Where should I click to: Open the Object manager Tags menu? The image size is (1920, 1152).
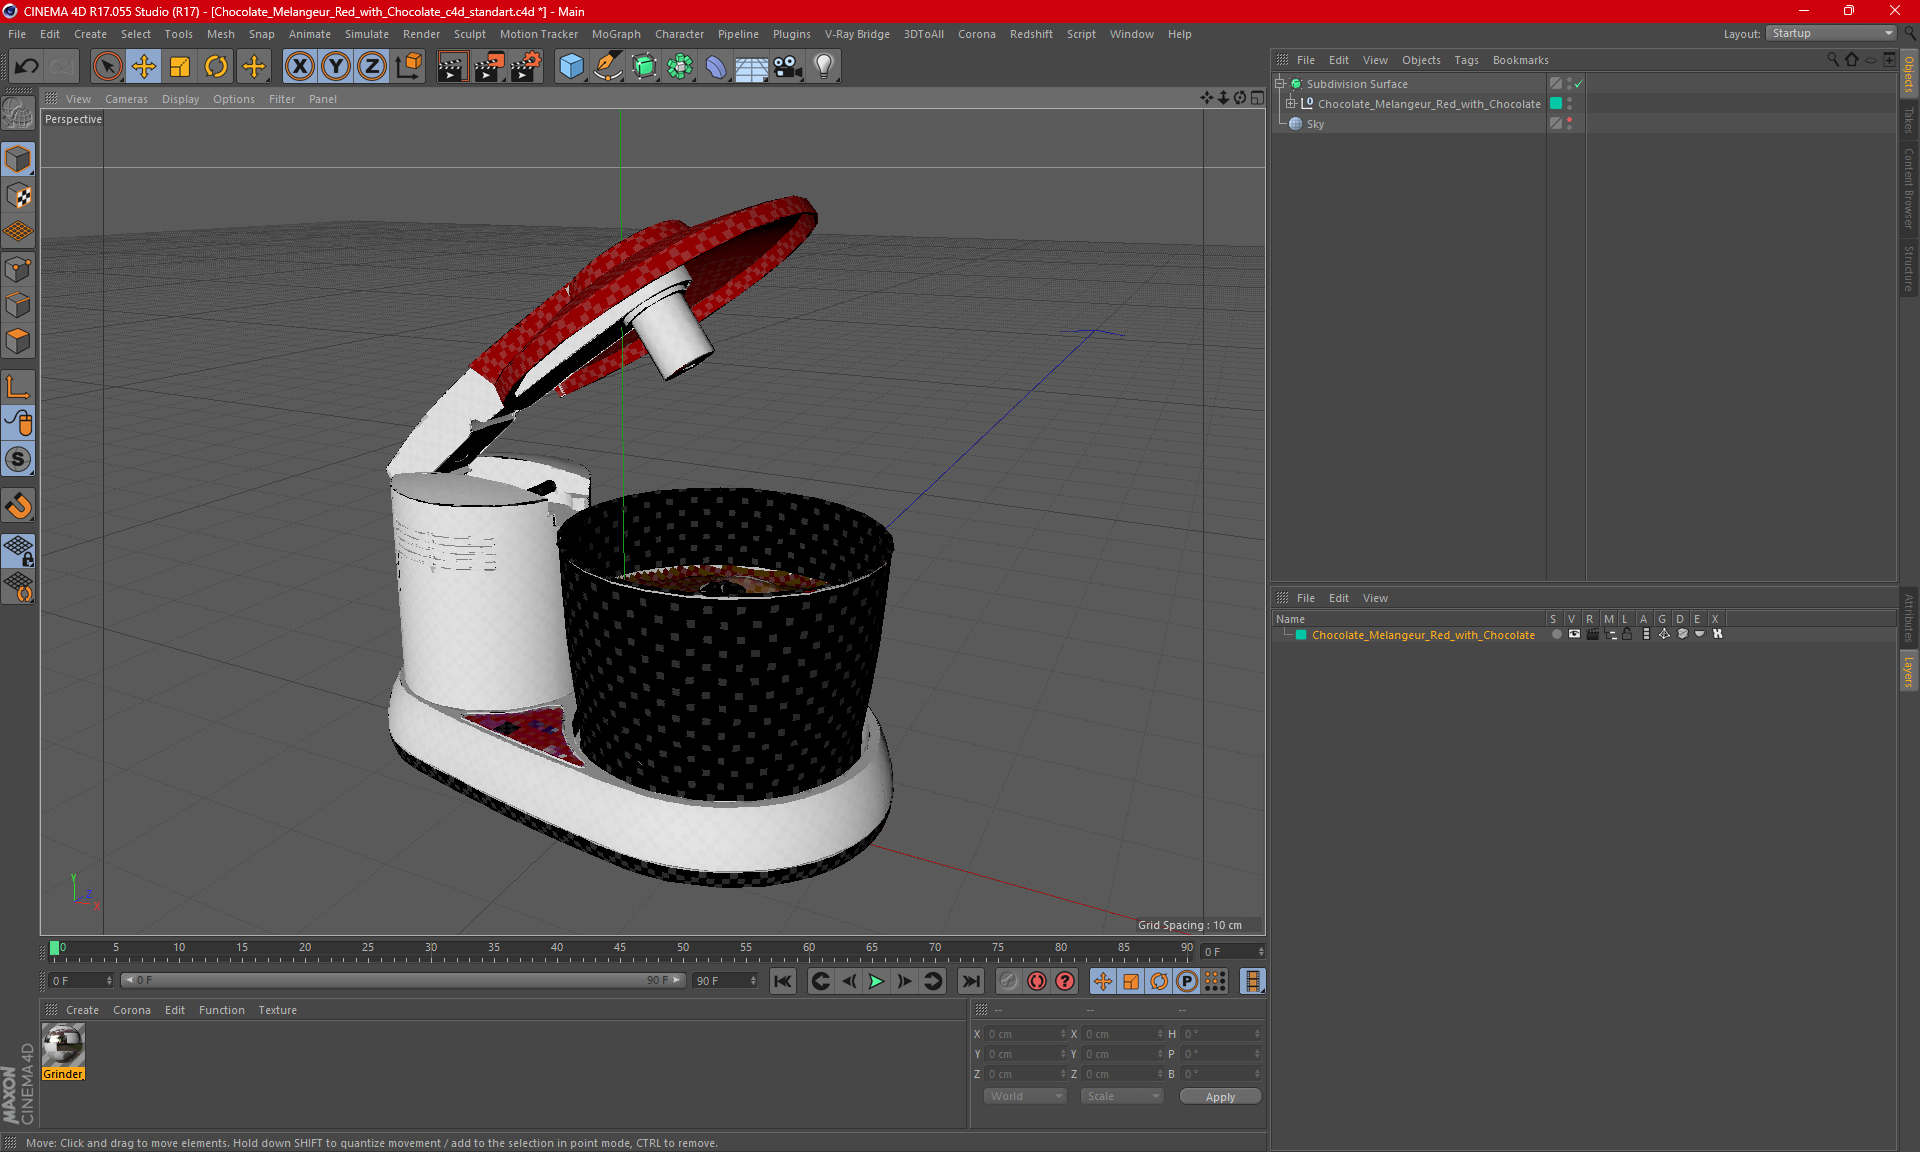[1466, 60]
